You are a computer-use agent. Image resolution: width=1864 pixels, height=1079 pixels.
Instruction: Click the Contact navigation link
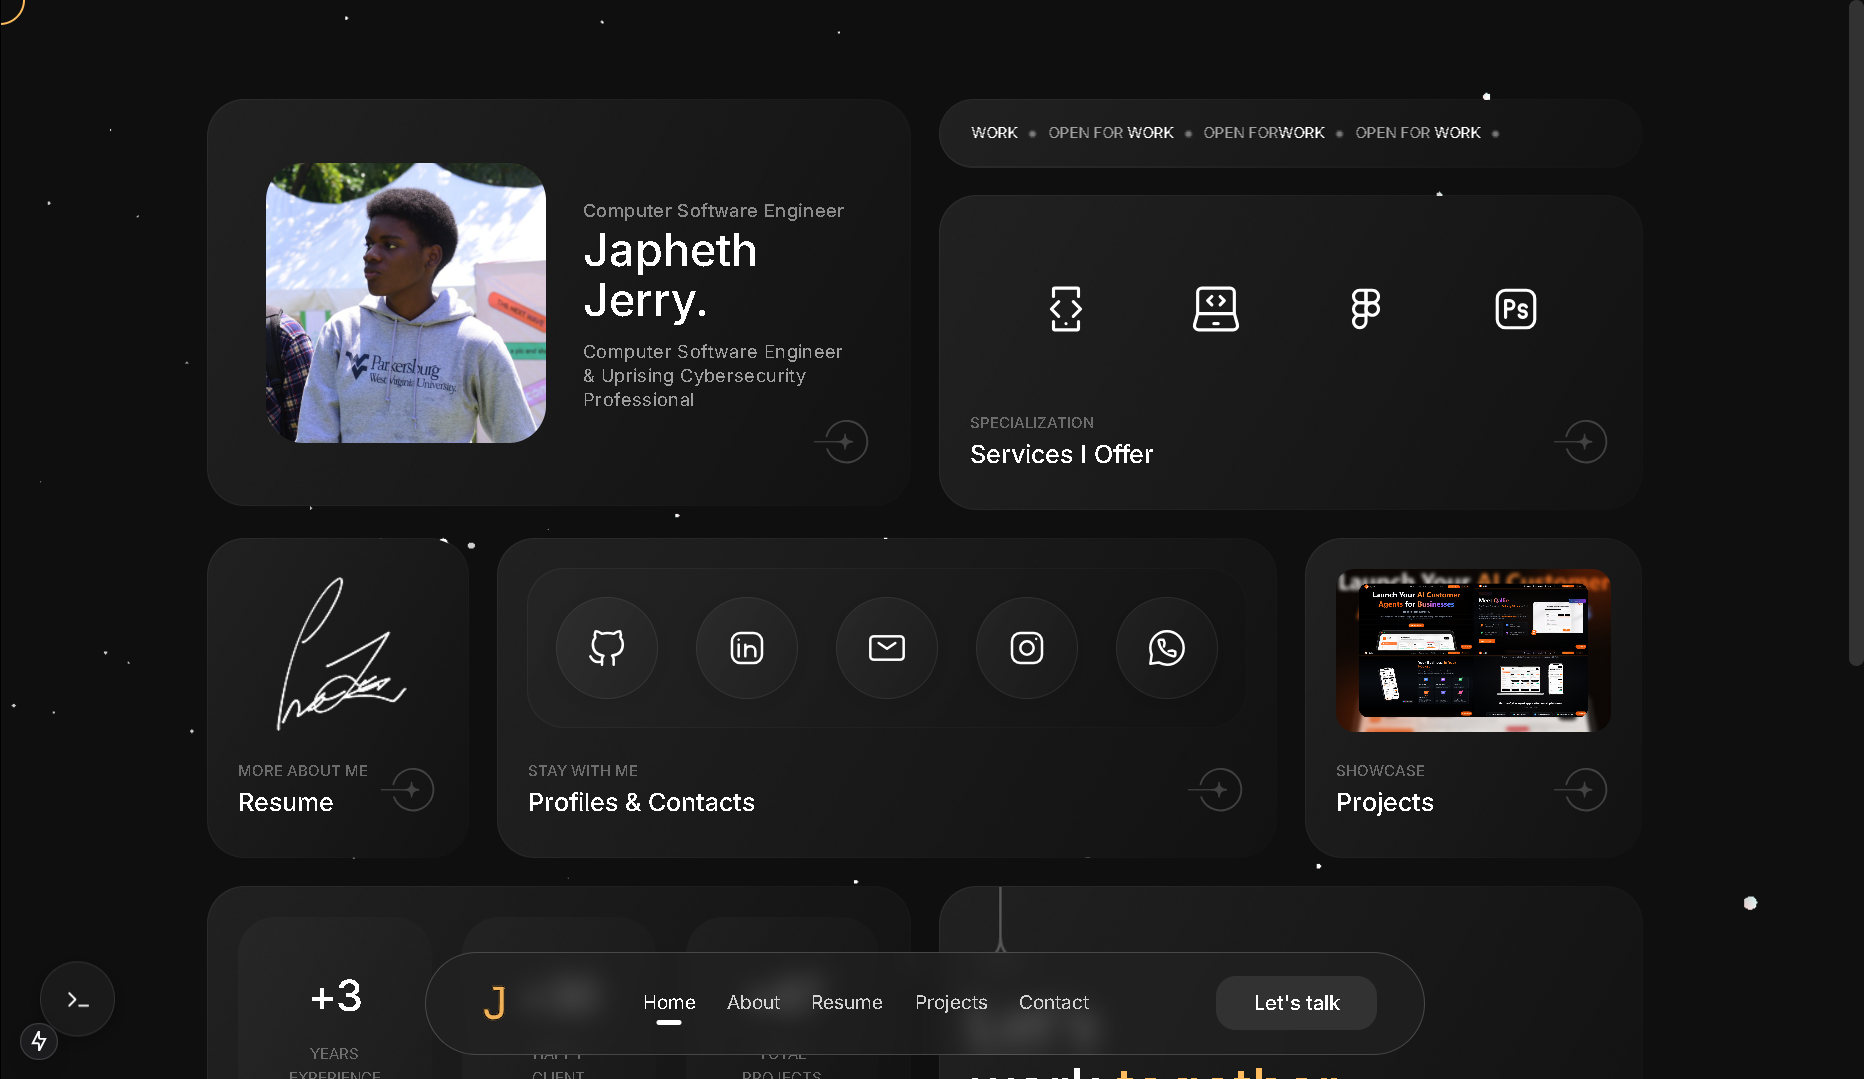[1053, 1002]
